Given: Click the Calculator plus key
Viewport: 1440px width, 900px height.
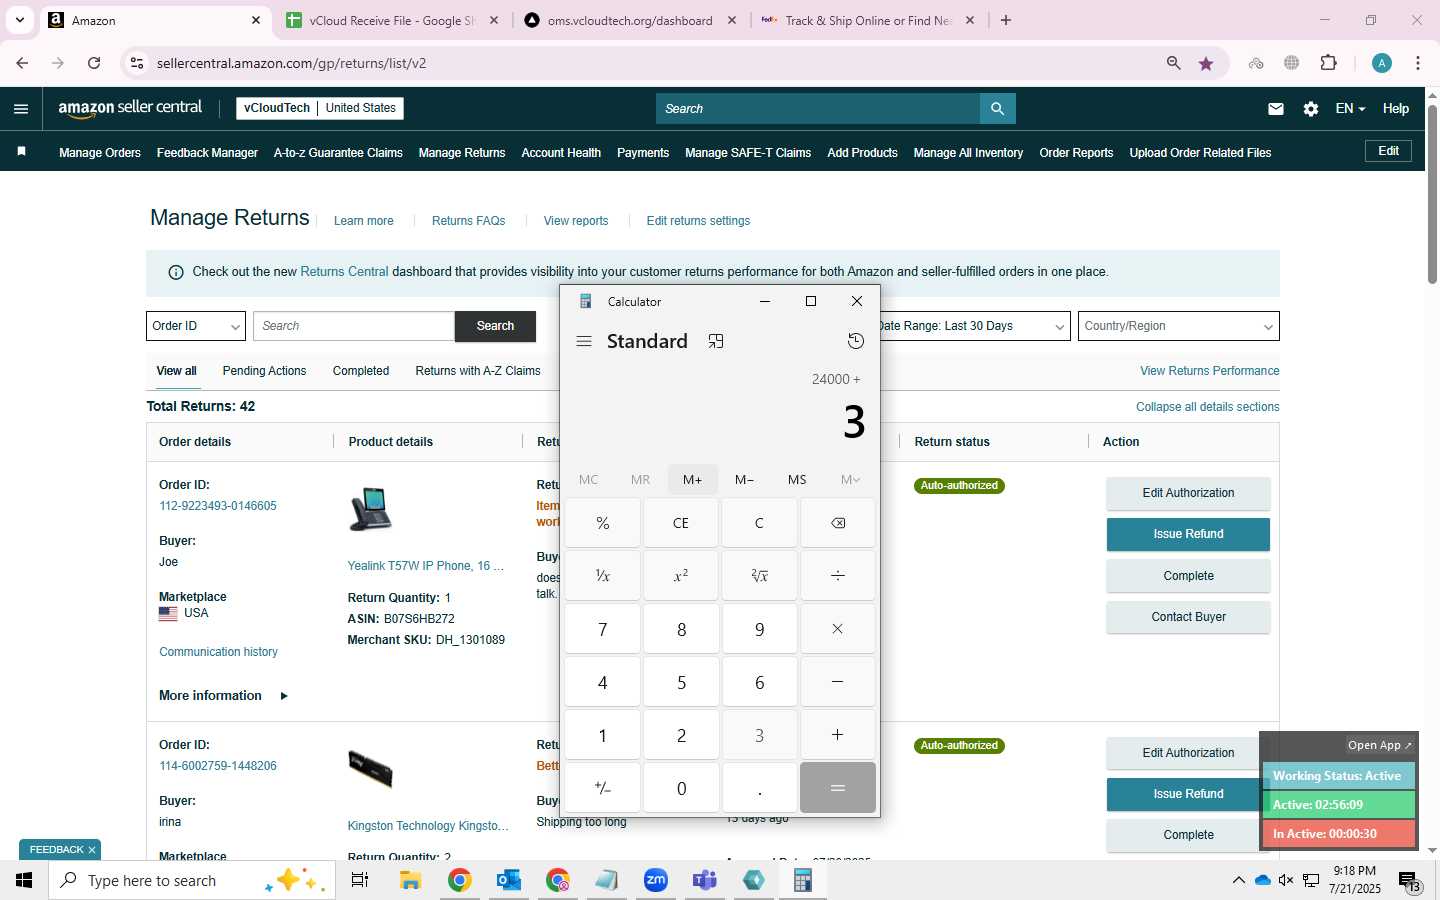Looking at the screenshot, I should tap(838, 735).
